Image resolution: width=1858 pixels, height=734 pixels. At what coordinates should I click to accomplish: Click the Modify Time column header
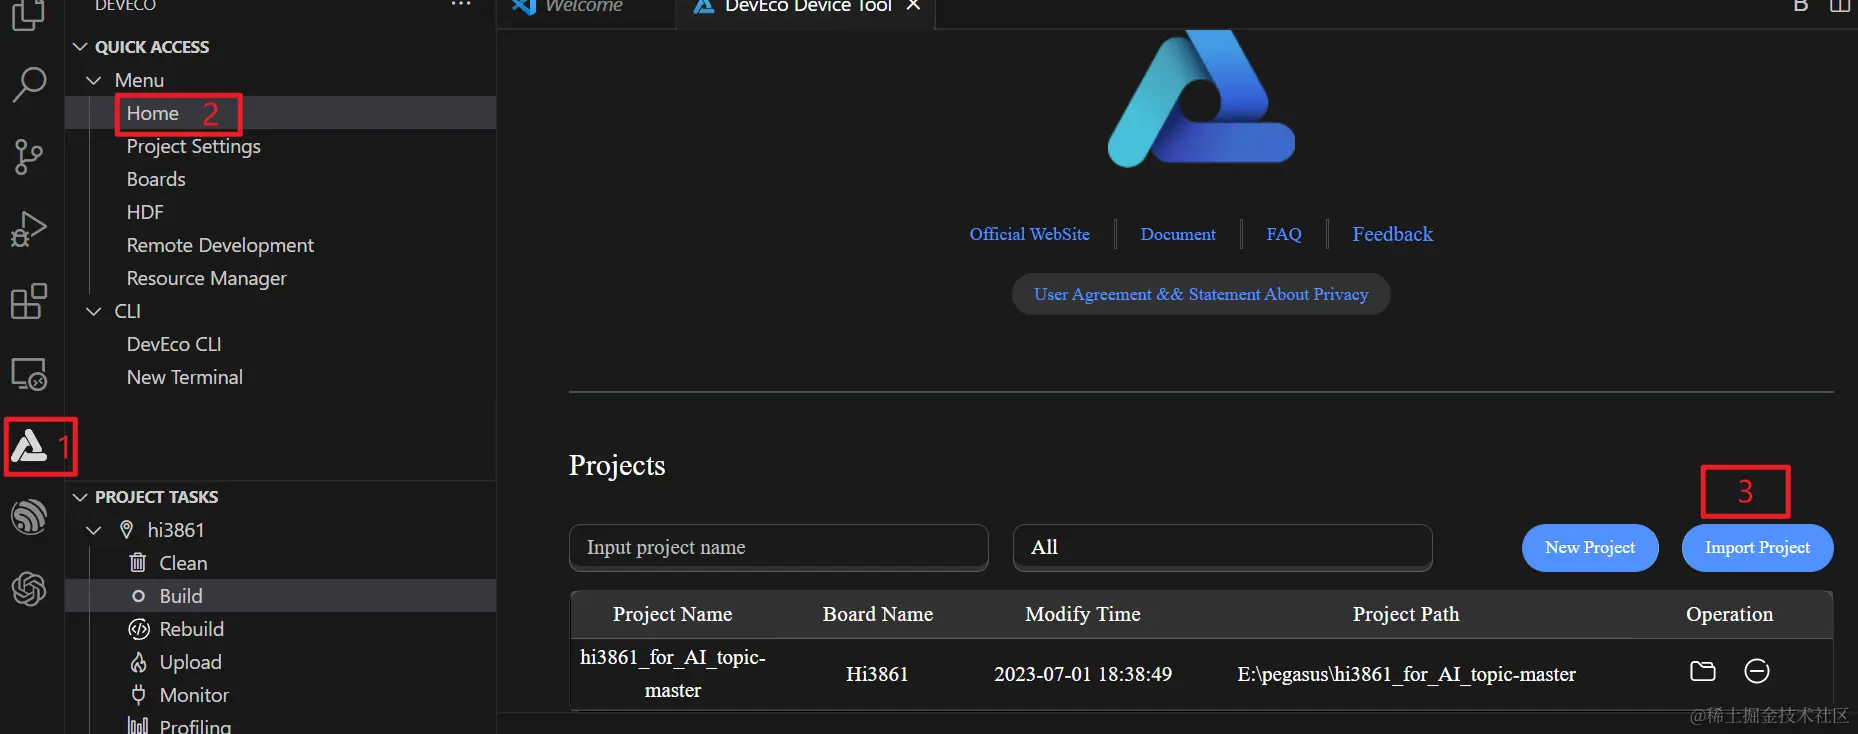point(1083,614)
